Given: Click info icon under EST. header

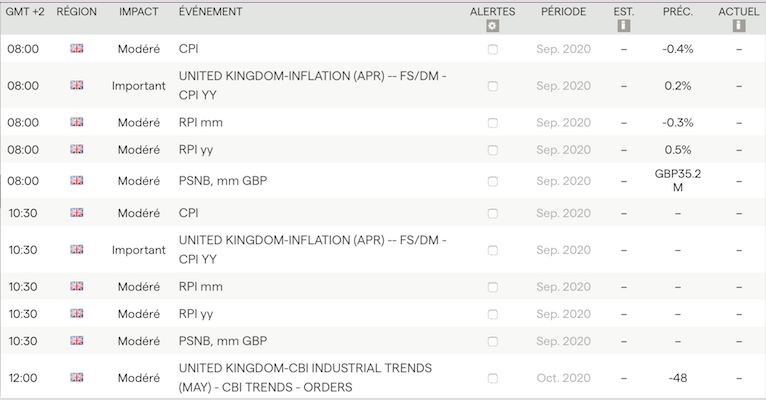Looking at the screenshot, I should click(x=624, y=26).
